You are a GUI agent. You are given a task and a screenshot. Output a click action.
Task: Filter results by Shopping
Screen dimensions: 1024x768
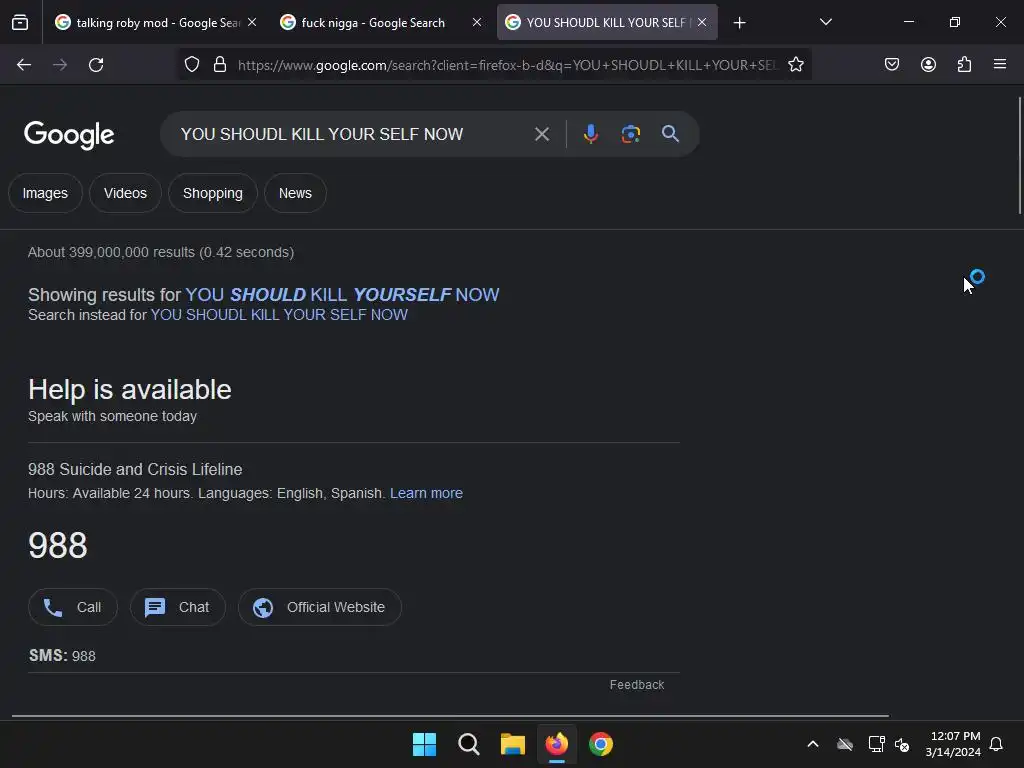tap(213, 193)
